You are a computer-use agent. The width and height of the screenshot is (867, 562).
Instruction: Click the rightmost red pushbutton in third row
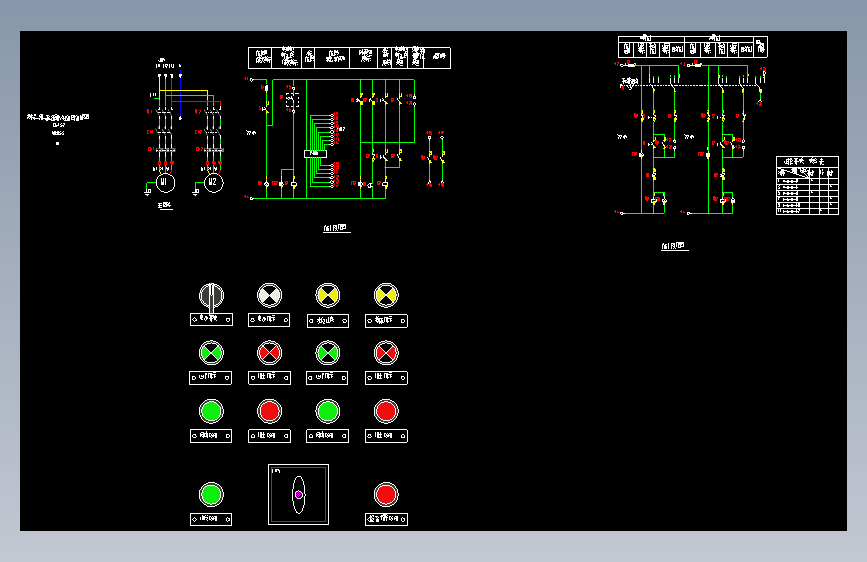[x=386, y=412]
